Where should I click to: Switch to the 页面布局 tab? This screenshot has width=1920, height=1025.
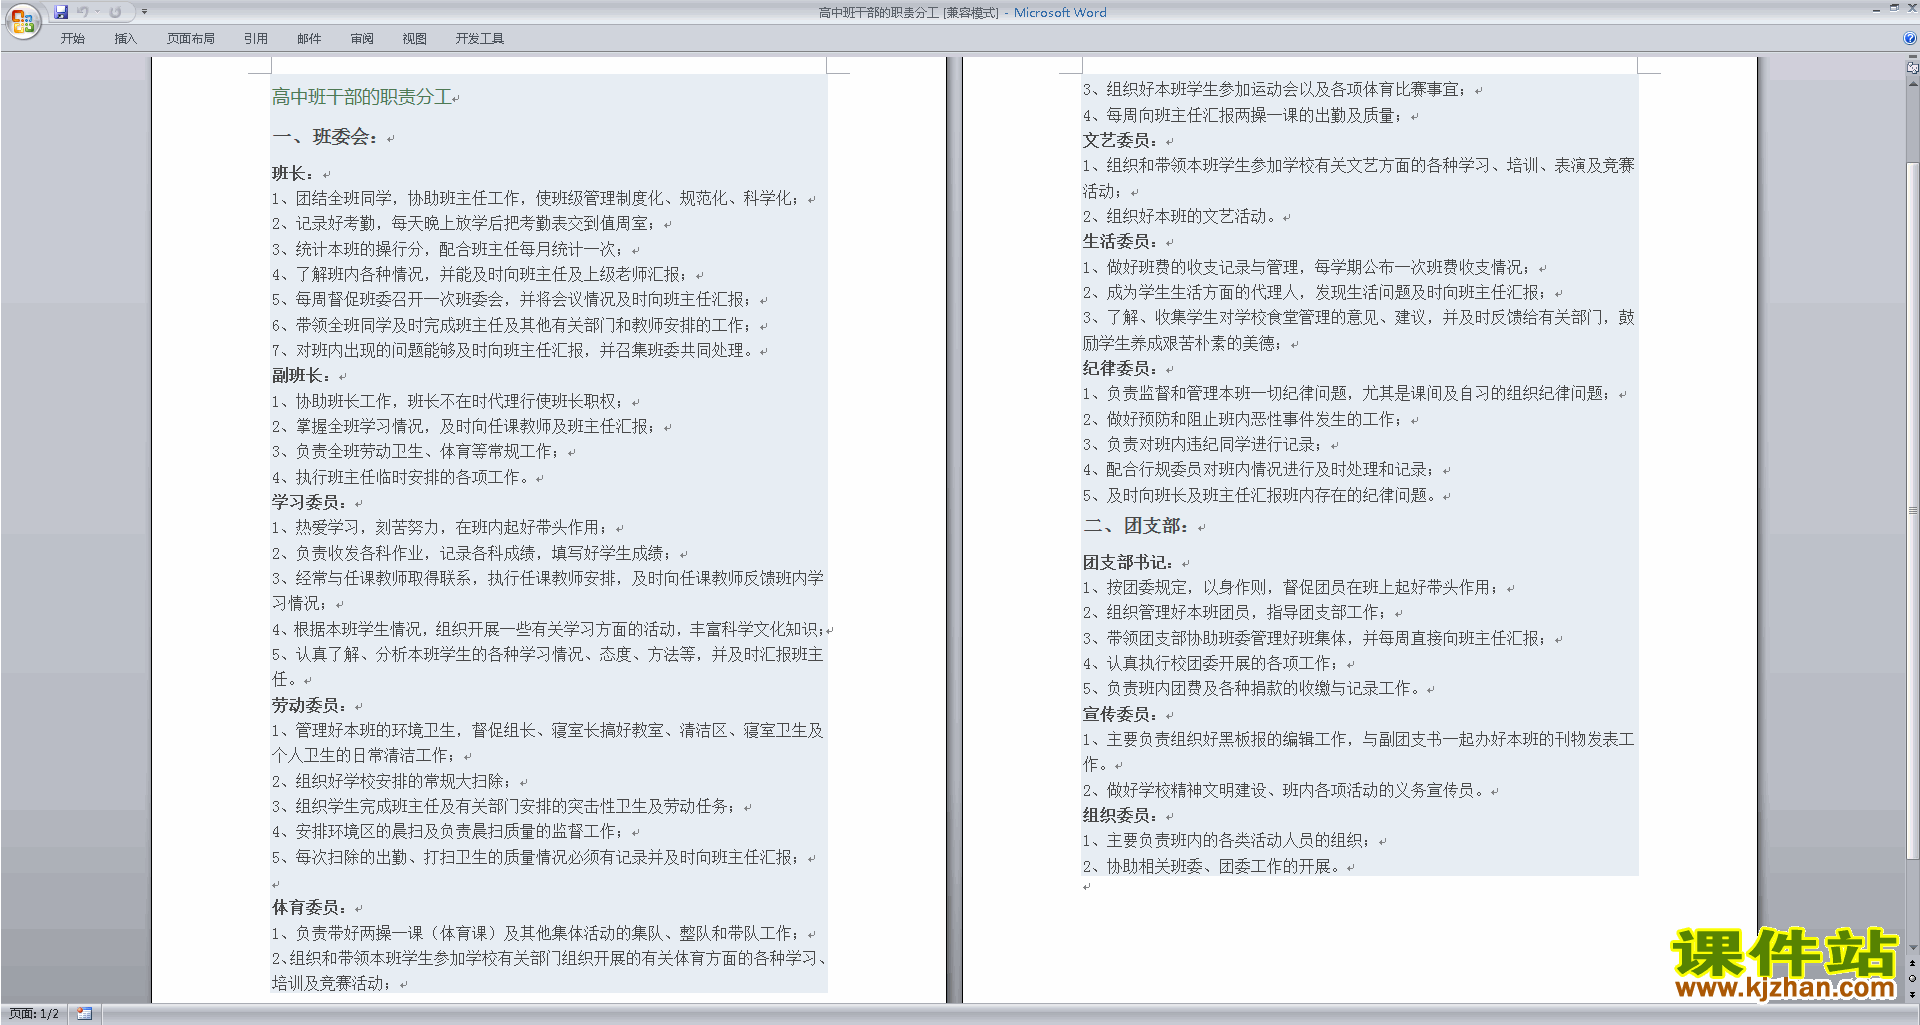[191, 39]
